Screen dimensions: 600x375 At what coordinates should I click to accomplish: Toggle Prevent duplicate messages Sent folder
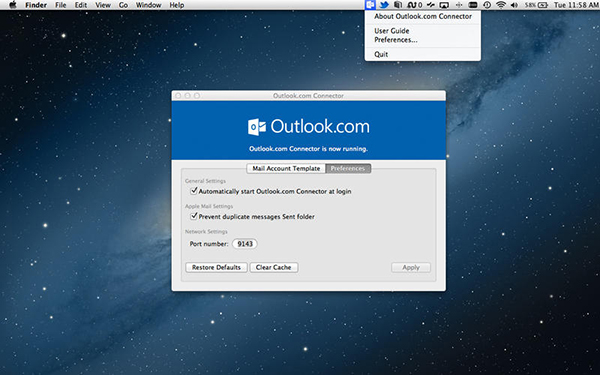pyautogui.click(x=194, y=216)
